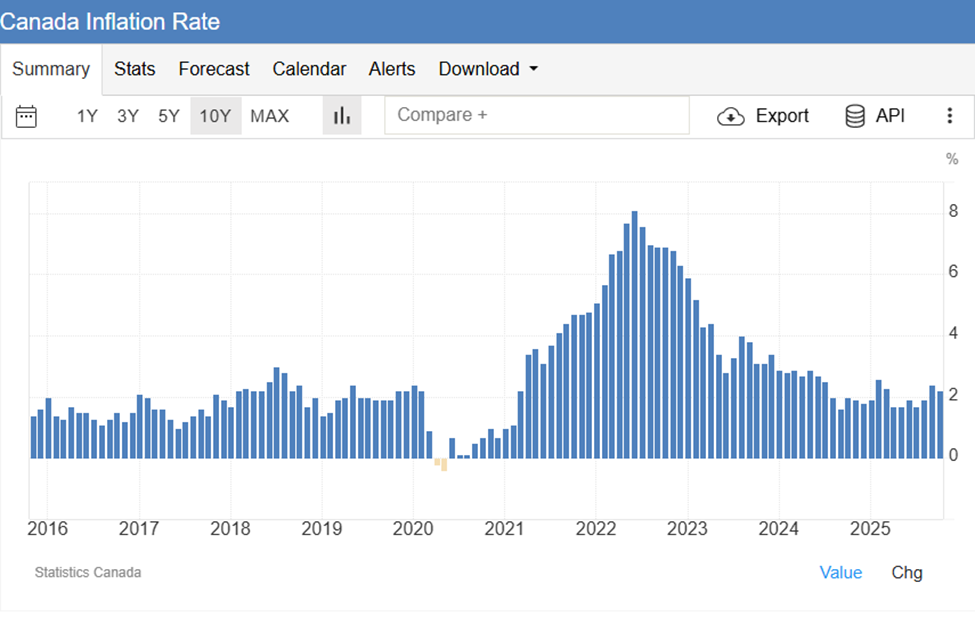This screenshot has height=624, width=975.
Task: Set chart range to 3Y
Action: coord(128,116)
